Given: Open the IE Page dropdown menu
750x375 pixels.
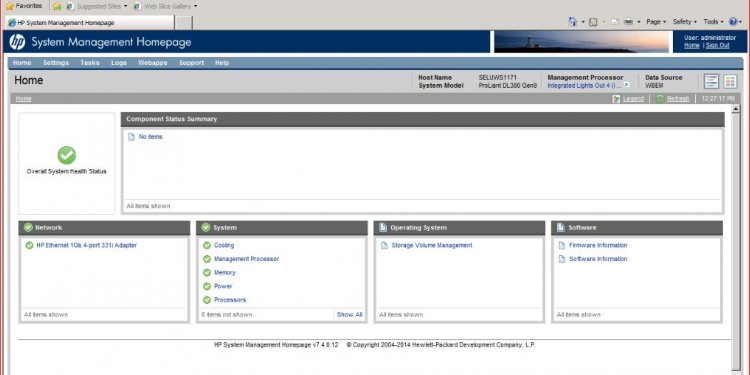Looking at the screenshot, I should tap(656, 22).
